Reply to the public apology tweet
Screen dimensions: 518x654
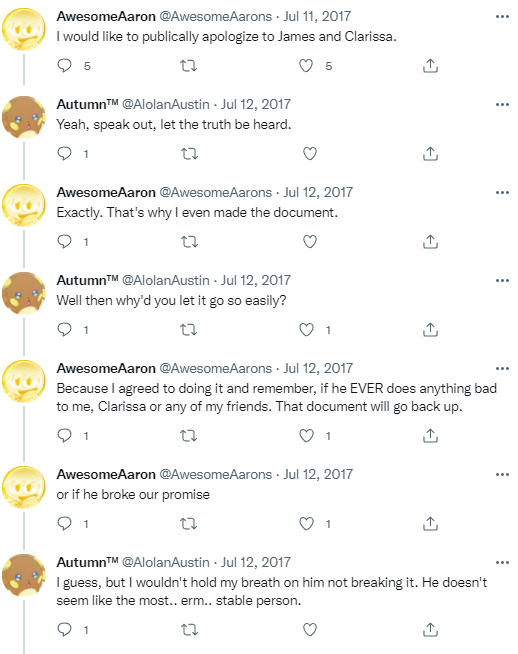tap(64, 65)
